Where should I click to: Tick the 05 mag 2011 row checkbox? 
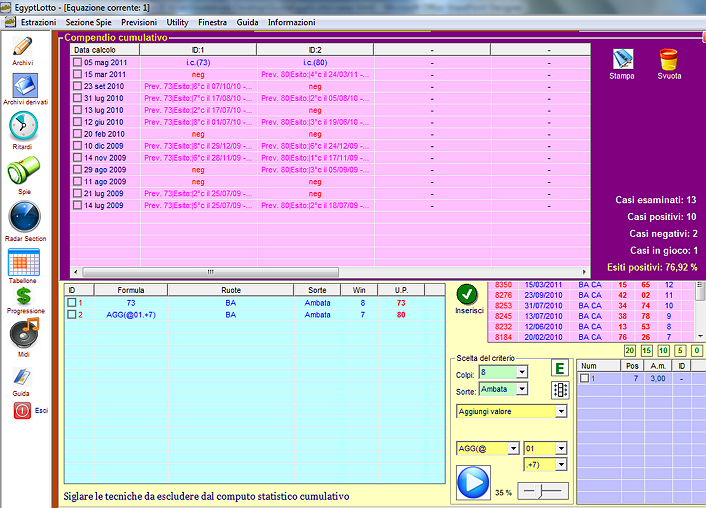77,62
